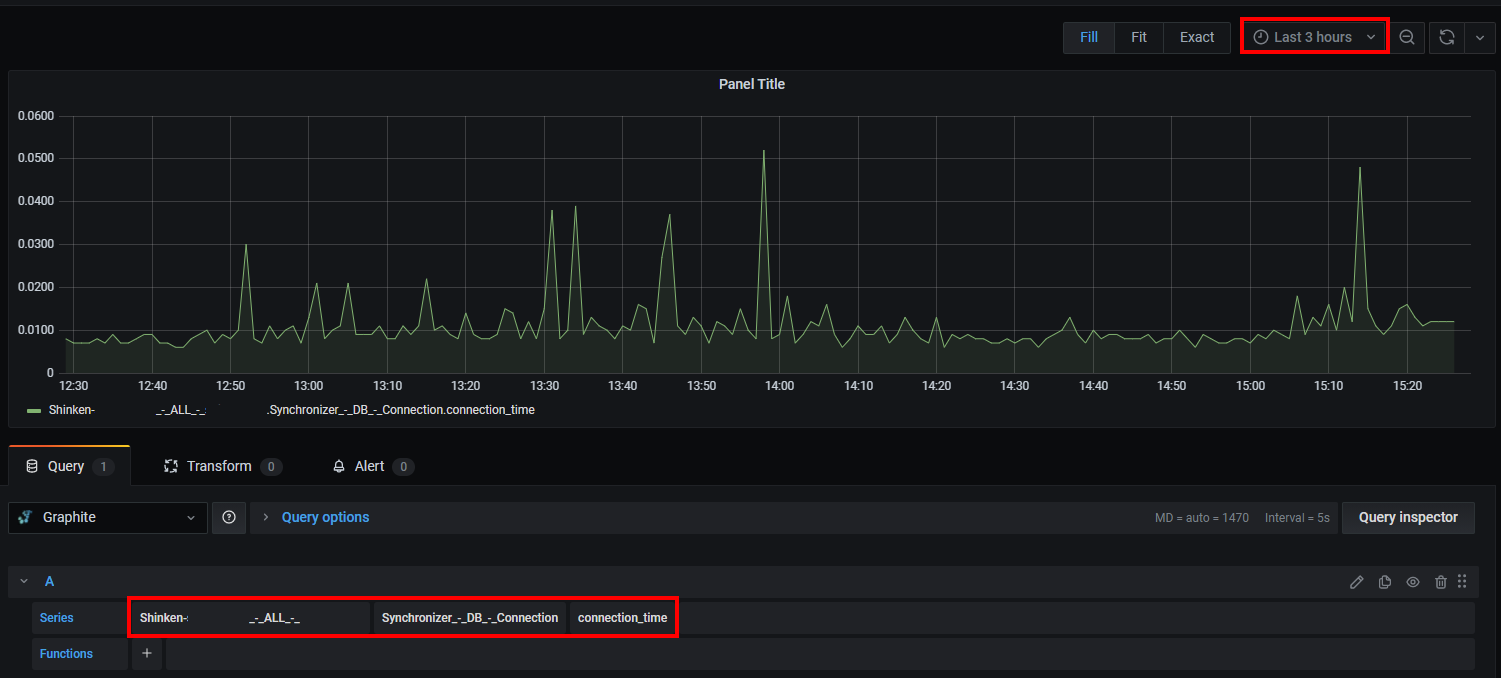Select the Exact display mode
The width and height of the screenshot is (1501, 678).
pos(1196,37)
